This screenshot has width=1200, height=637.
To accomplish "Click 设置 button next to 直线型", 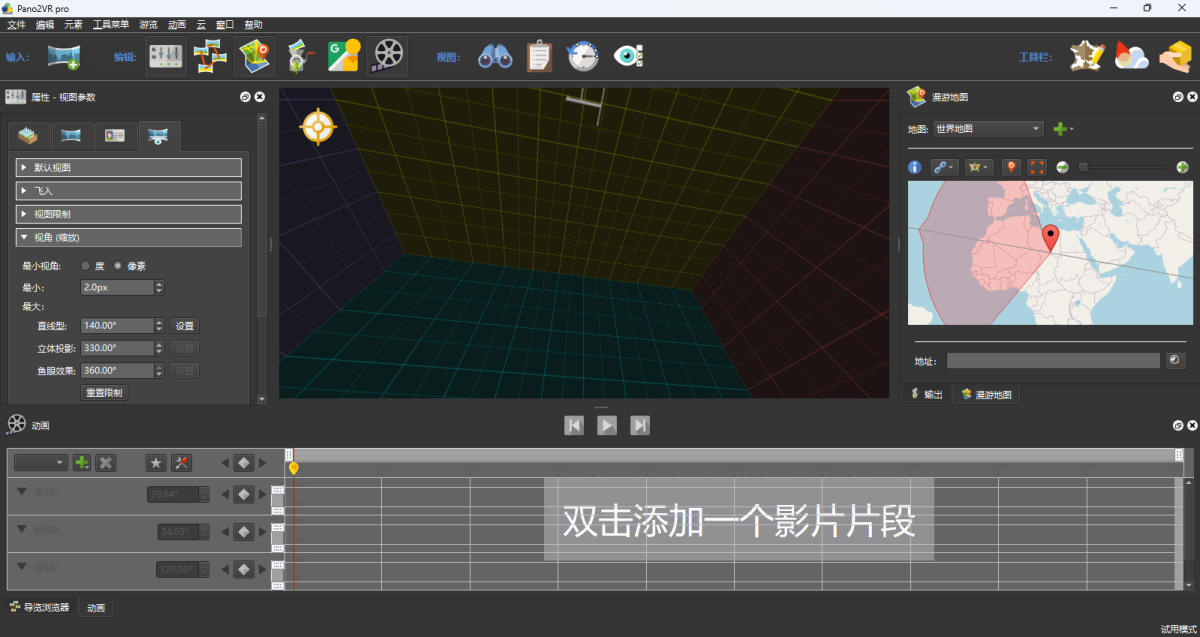I will pos(185,326).
